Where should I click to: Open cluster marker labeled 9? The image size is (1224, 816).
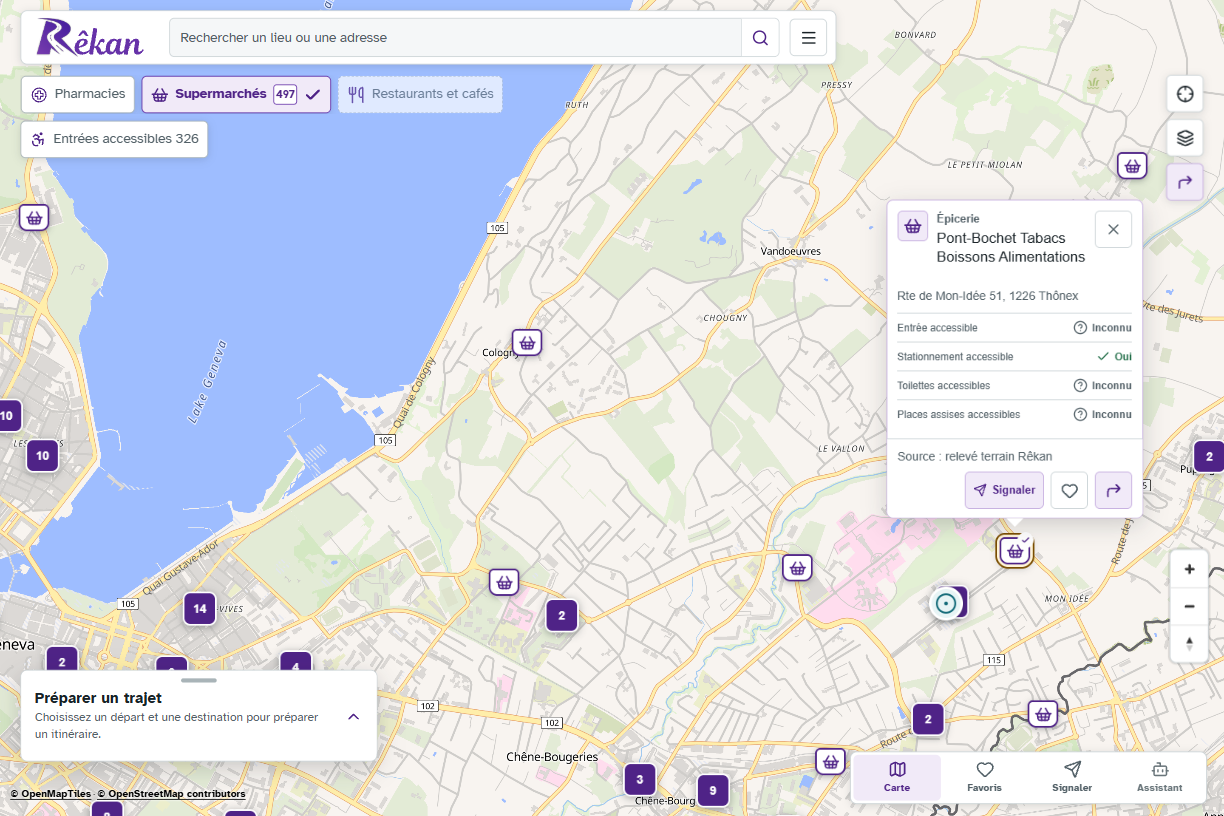pos(713,790)
